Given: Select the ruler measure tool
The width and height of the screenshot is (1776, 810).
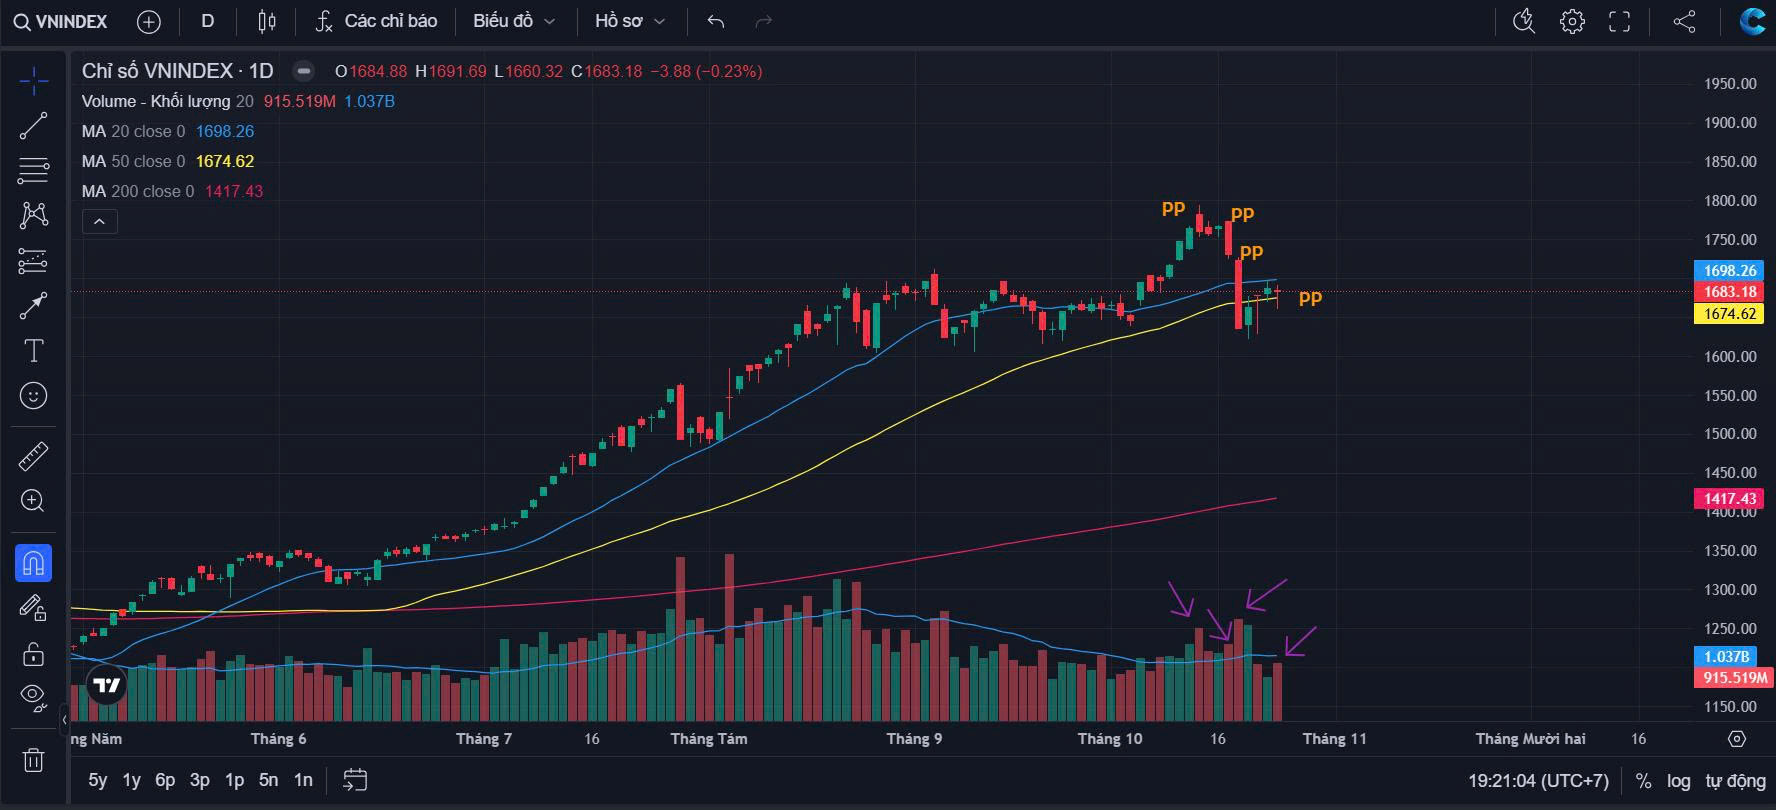Looking at the screenshot, I should tap(33, 457).
